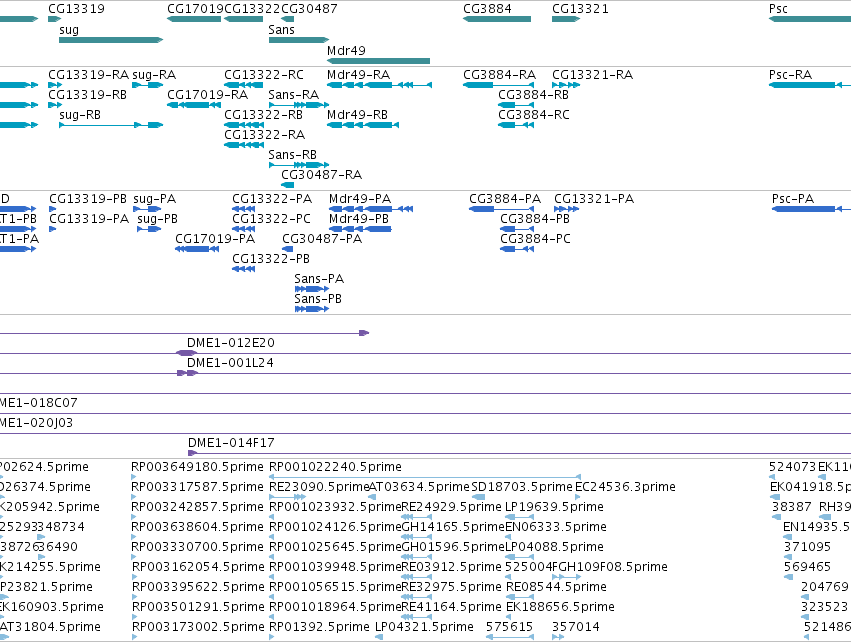Screen dimensions: 851x642
Task: Click the Sans-RB transcript label
Action: point(292,155)
